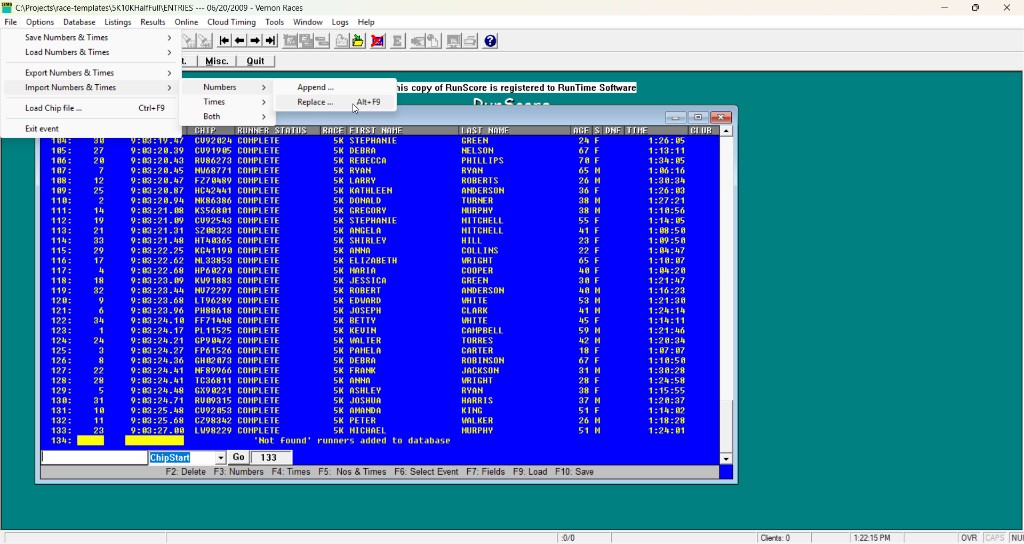
Task: Click the first-record arrow toolbar icon
Action: (x=225, y=40)
